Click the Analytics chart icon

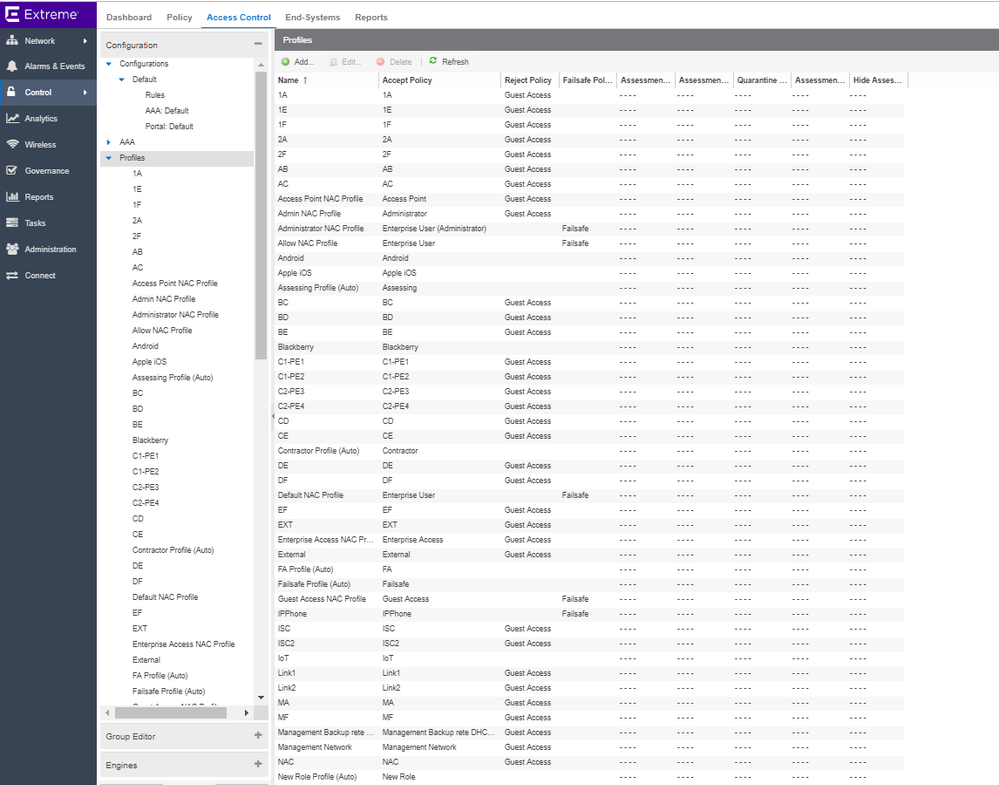pos(12,118)
